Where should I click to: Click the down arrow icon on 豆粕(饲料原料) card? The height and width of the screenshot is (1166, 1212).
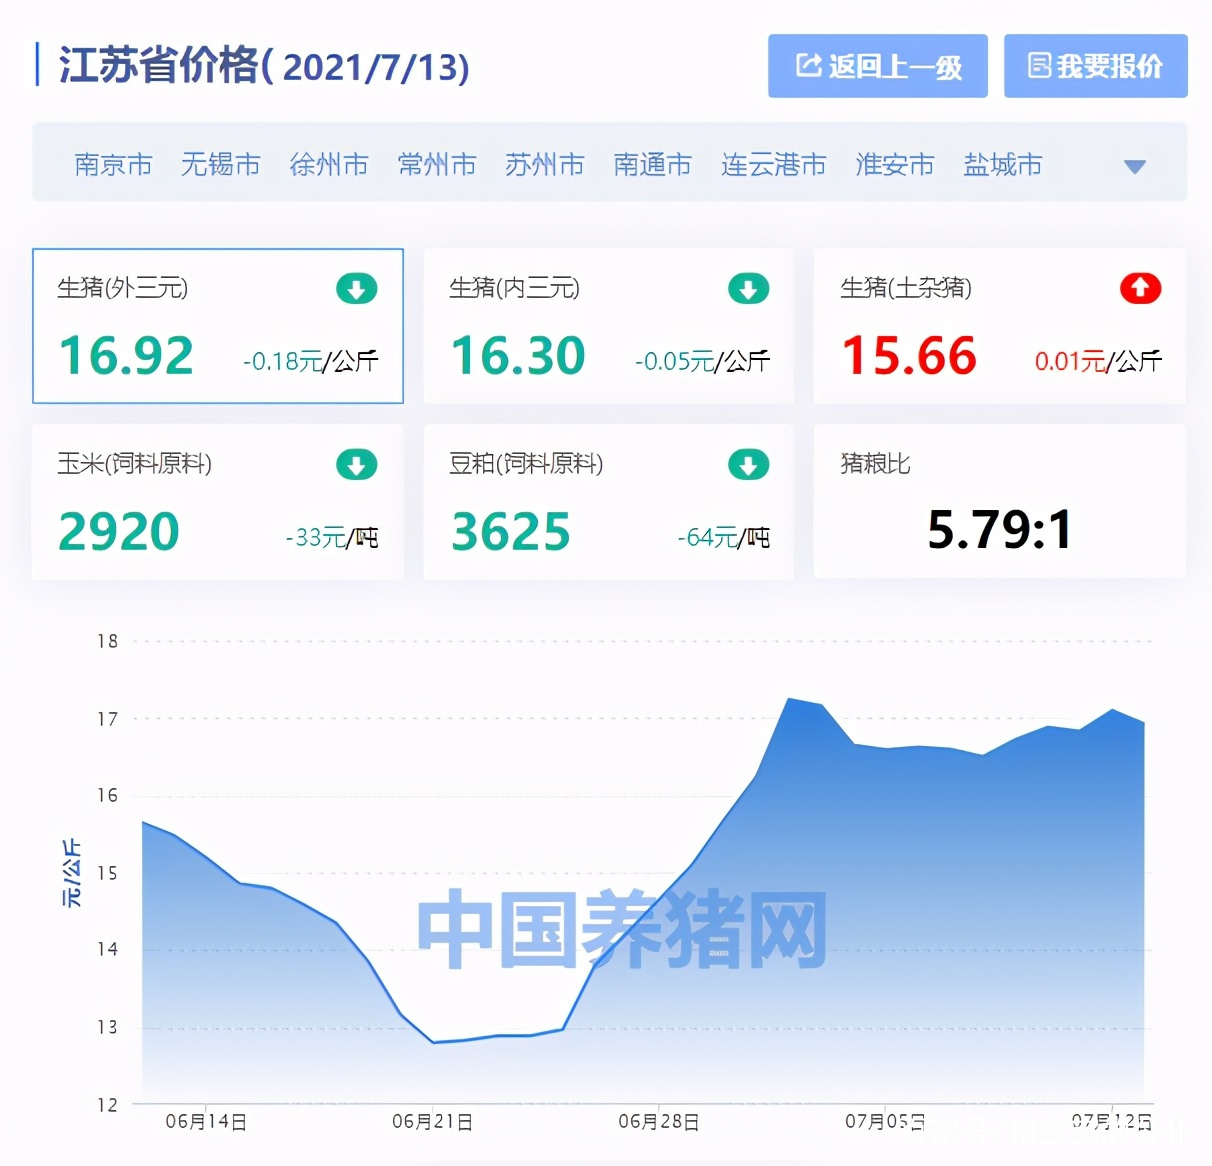[747, 464]
